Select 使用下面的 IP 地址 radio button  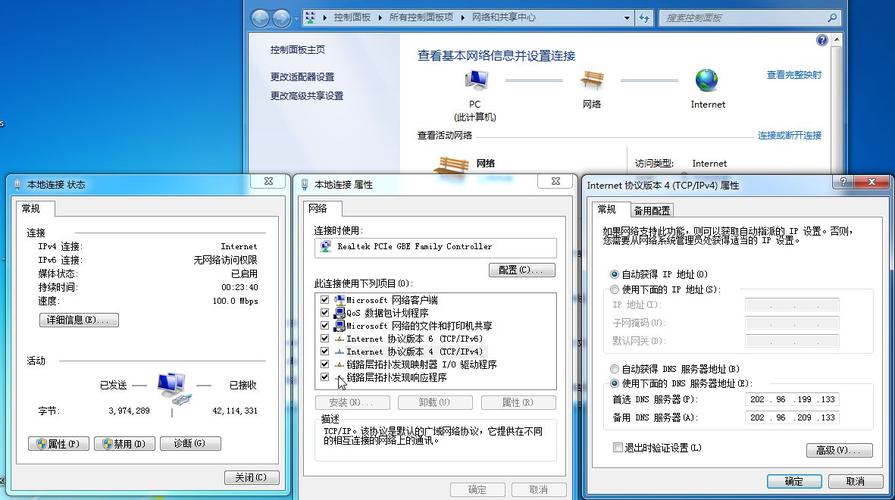614,290
